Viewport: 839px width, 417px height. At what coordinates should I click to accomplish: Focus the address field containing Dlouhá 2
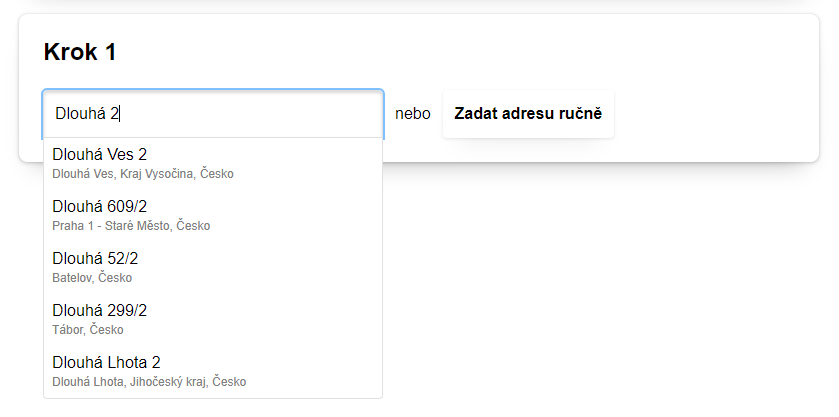[213, 113]
